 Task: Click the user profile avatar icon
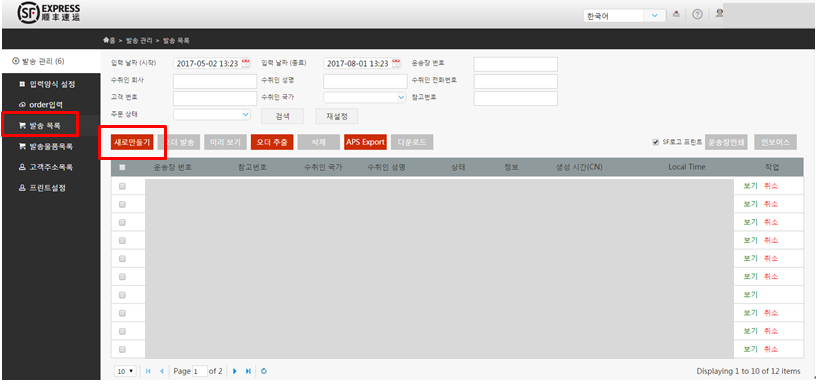(x=719, y=14)
